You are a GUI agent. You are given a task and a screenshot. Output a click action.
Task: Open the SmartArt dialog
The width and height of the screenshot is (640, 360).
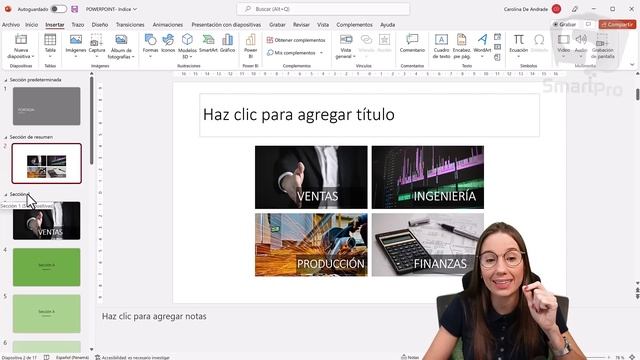(x=208, y=44)
